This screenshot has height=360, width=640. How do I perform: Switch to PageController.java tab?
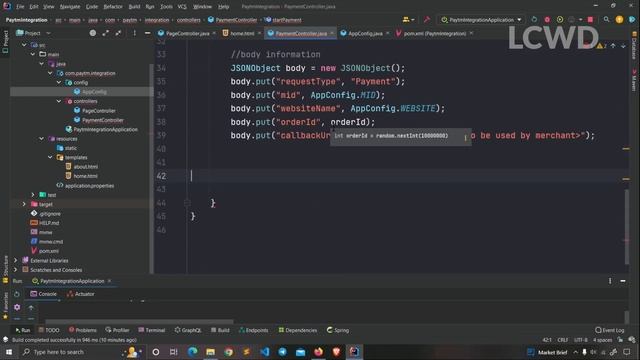(x=187, y=33)
